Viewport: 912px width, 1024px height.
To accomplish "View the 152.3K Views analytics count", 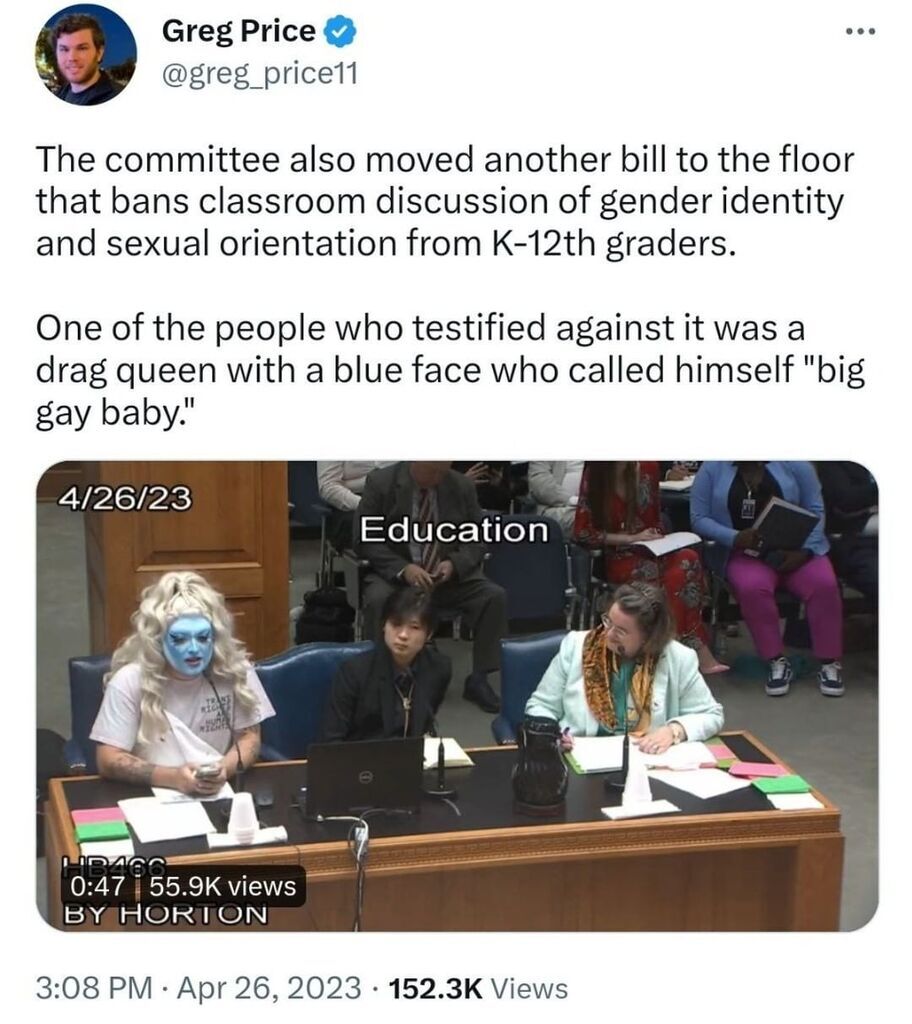I will tap(478, 987).
